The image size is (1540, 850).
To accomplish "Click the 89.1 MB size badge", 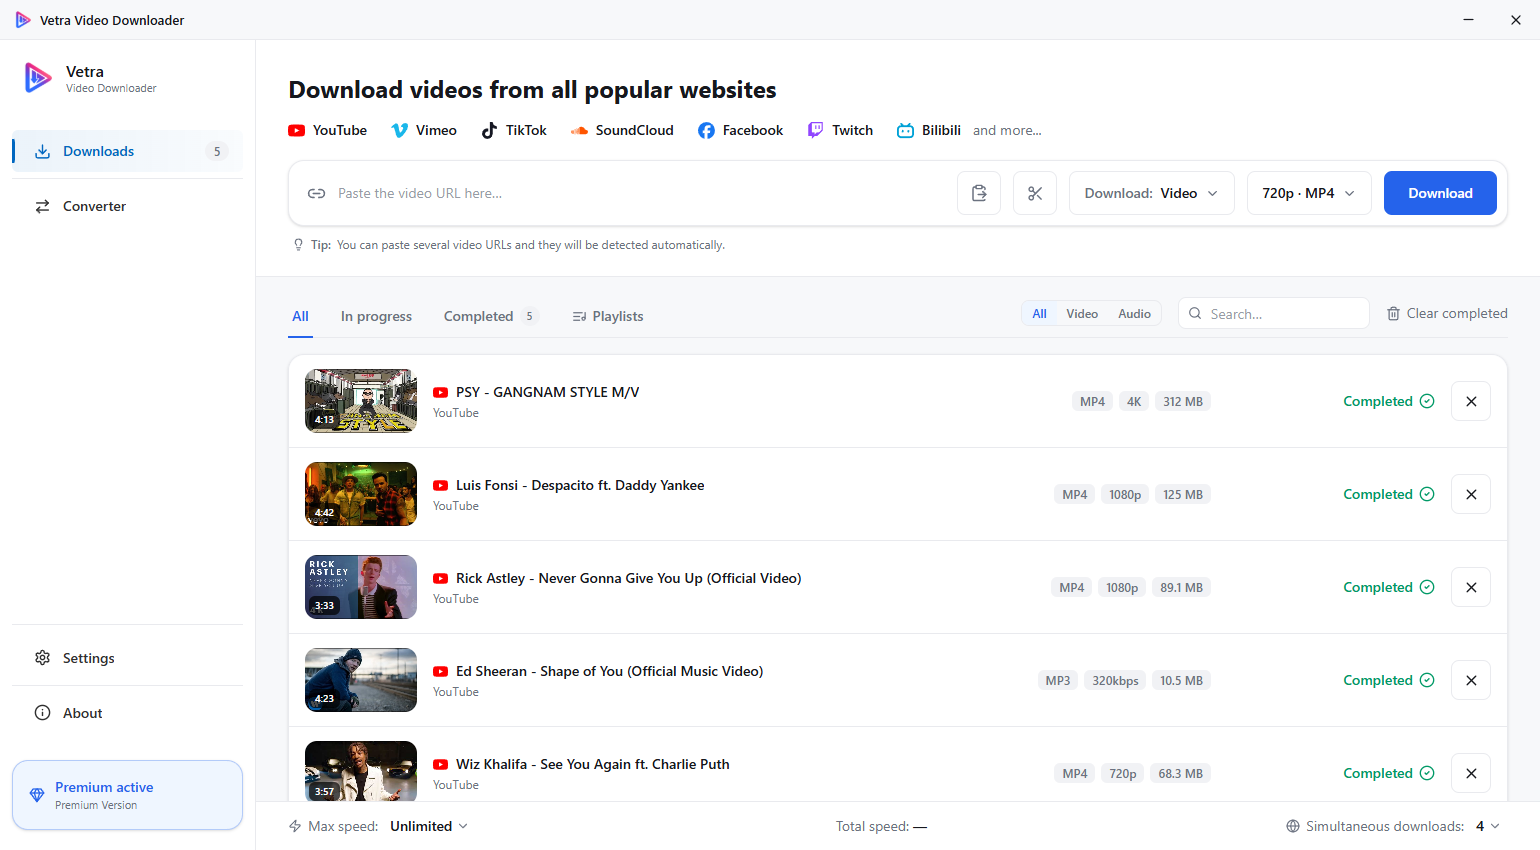I will coord(1181,587).
